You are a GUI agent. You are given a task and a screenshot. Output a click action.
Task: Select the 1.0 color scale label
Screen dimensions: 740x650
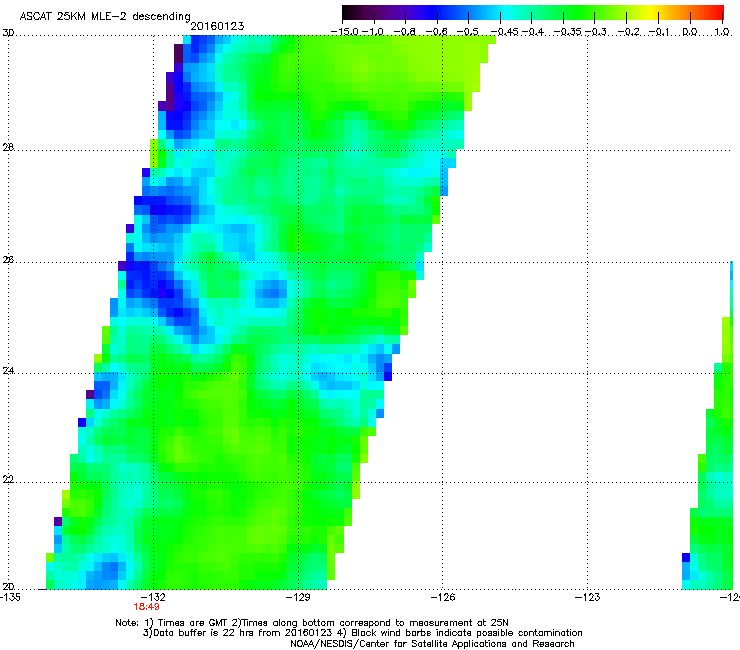[x=722, y=32]
